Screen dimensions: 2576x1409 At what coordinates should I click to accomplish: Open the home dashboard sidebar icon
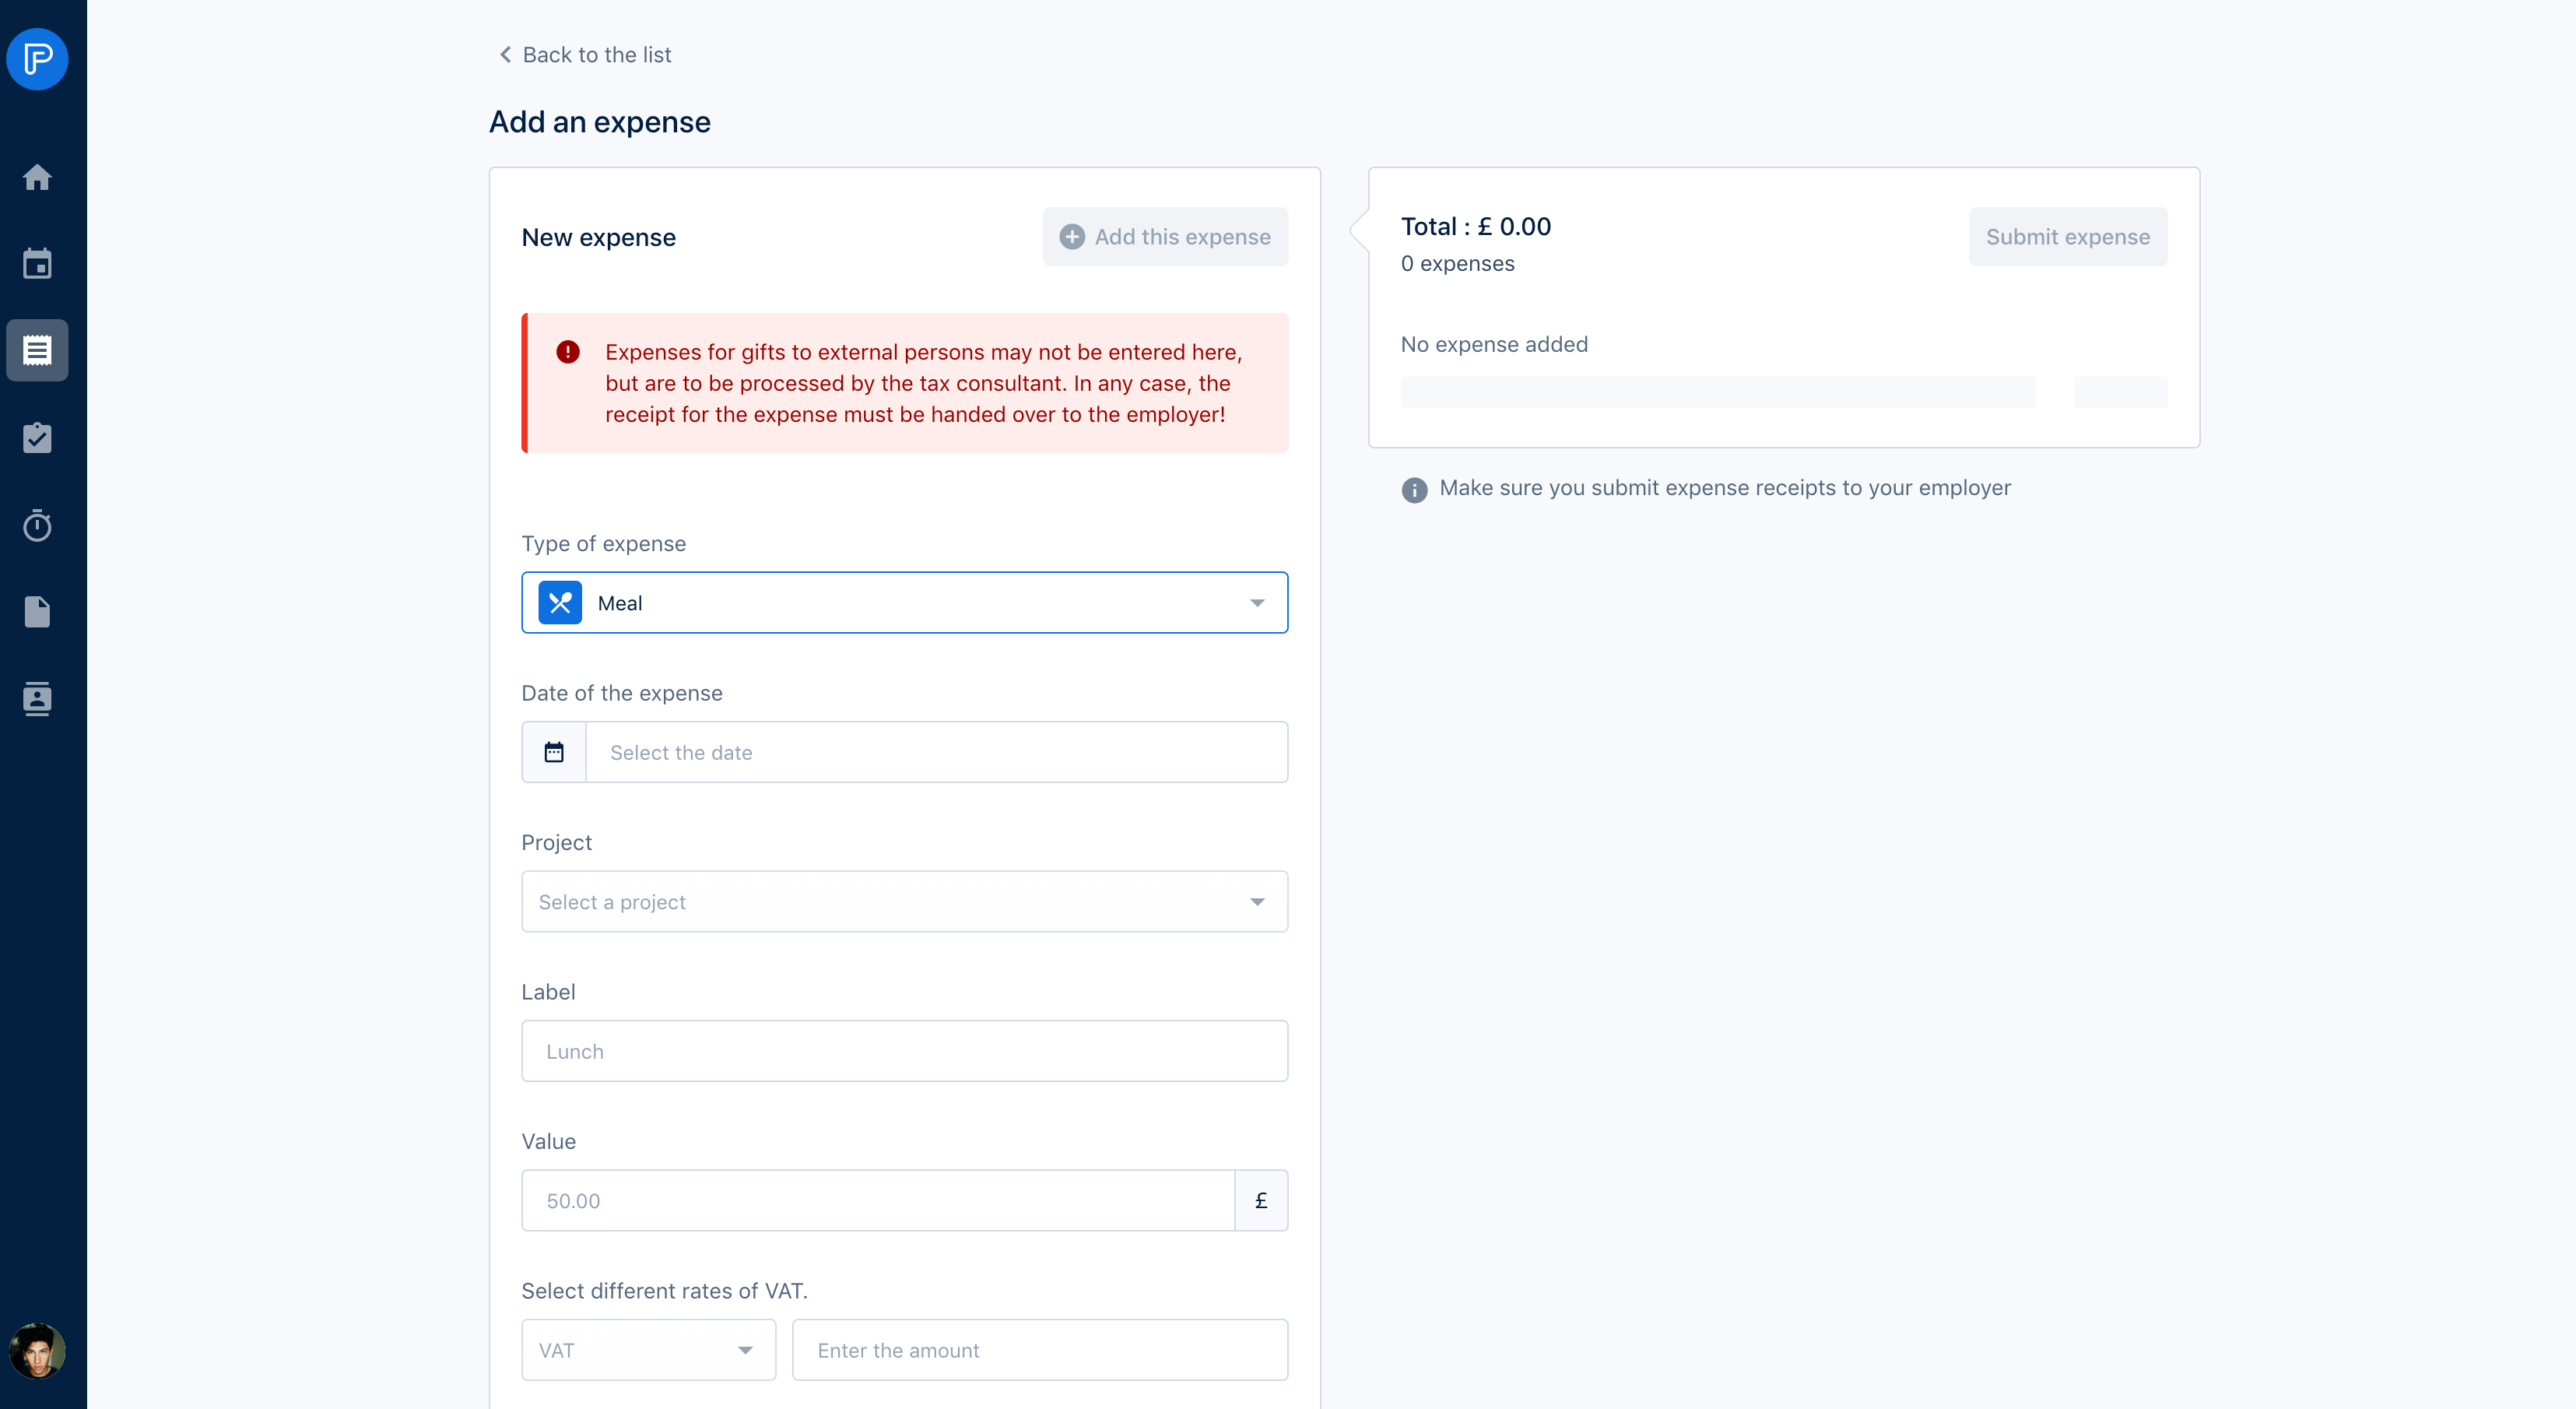(x=37, y=177)
